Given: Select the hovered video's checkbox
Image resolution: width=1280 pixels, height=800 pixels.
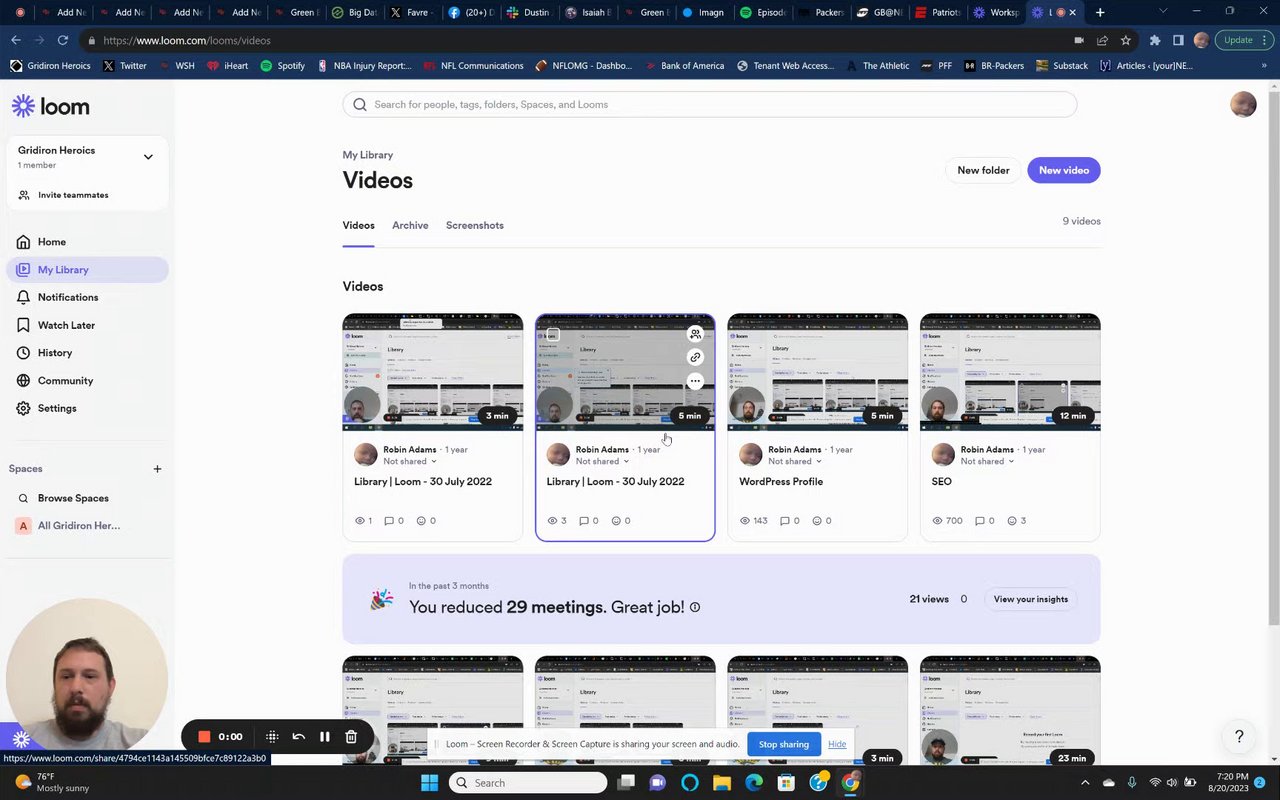Looking at the screenshot, I should [553, 333].
